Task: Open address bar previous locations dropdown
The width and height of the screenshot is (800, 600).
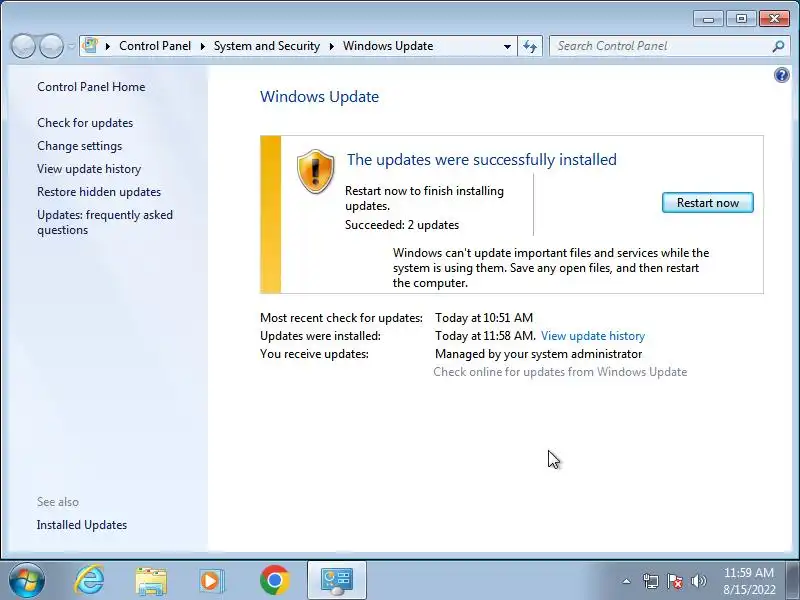Action: click(507, 46)
